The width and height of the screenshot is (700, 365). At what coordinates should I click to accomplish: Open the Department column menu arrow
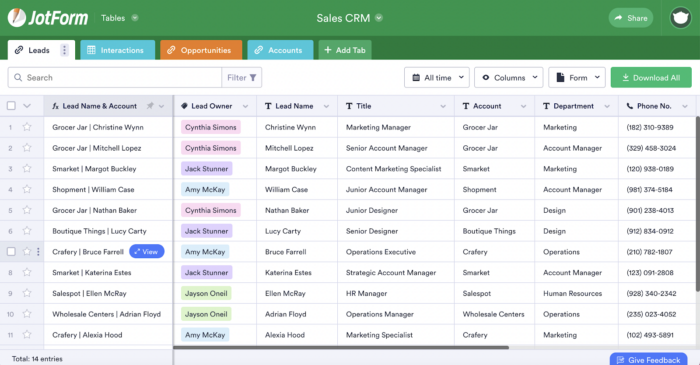[607, 106]
